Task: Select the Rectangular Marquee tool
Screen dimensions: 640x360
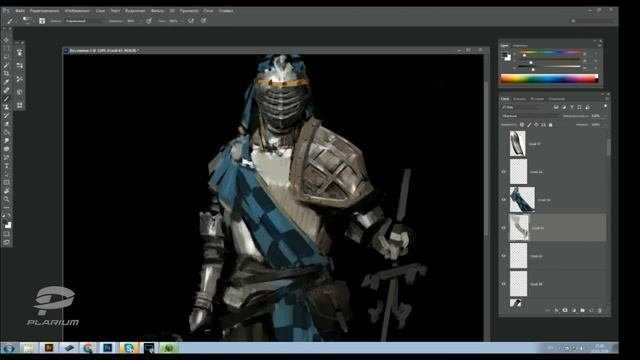Action: pyautogui.click(x=6, y=48)
